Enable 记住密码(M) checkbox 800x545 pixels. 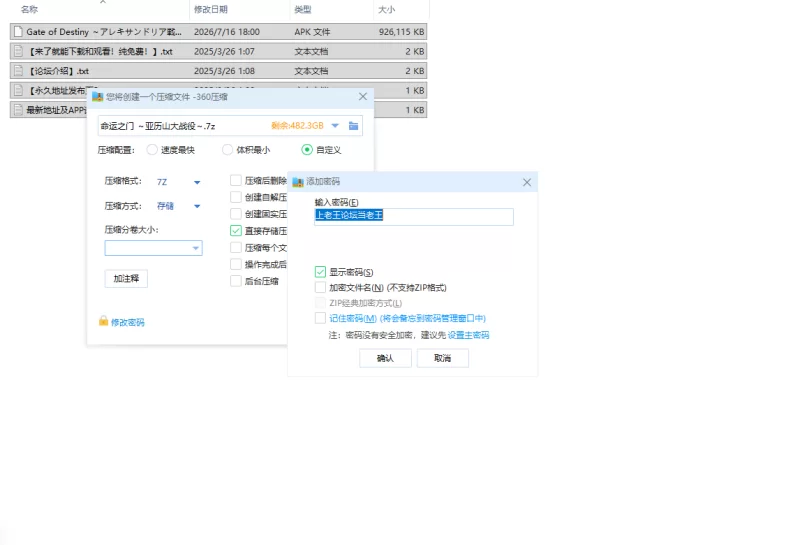click(x=320, y=318)
